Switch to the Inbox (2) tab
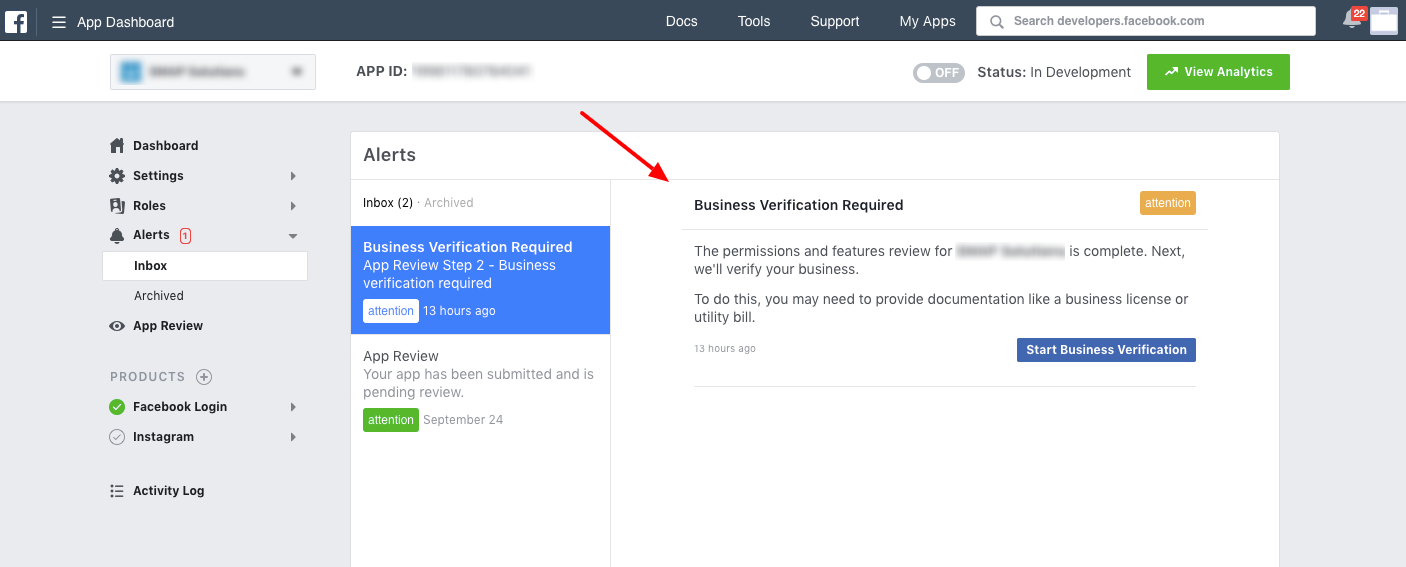Viewport: 1406px width, 567px height. (388, 203)
